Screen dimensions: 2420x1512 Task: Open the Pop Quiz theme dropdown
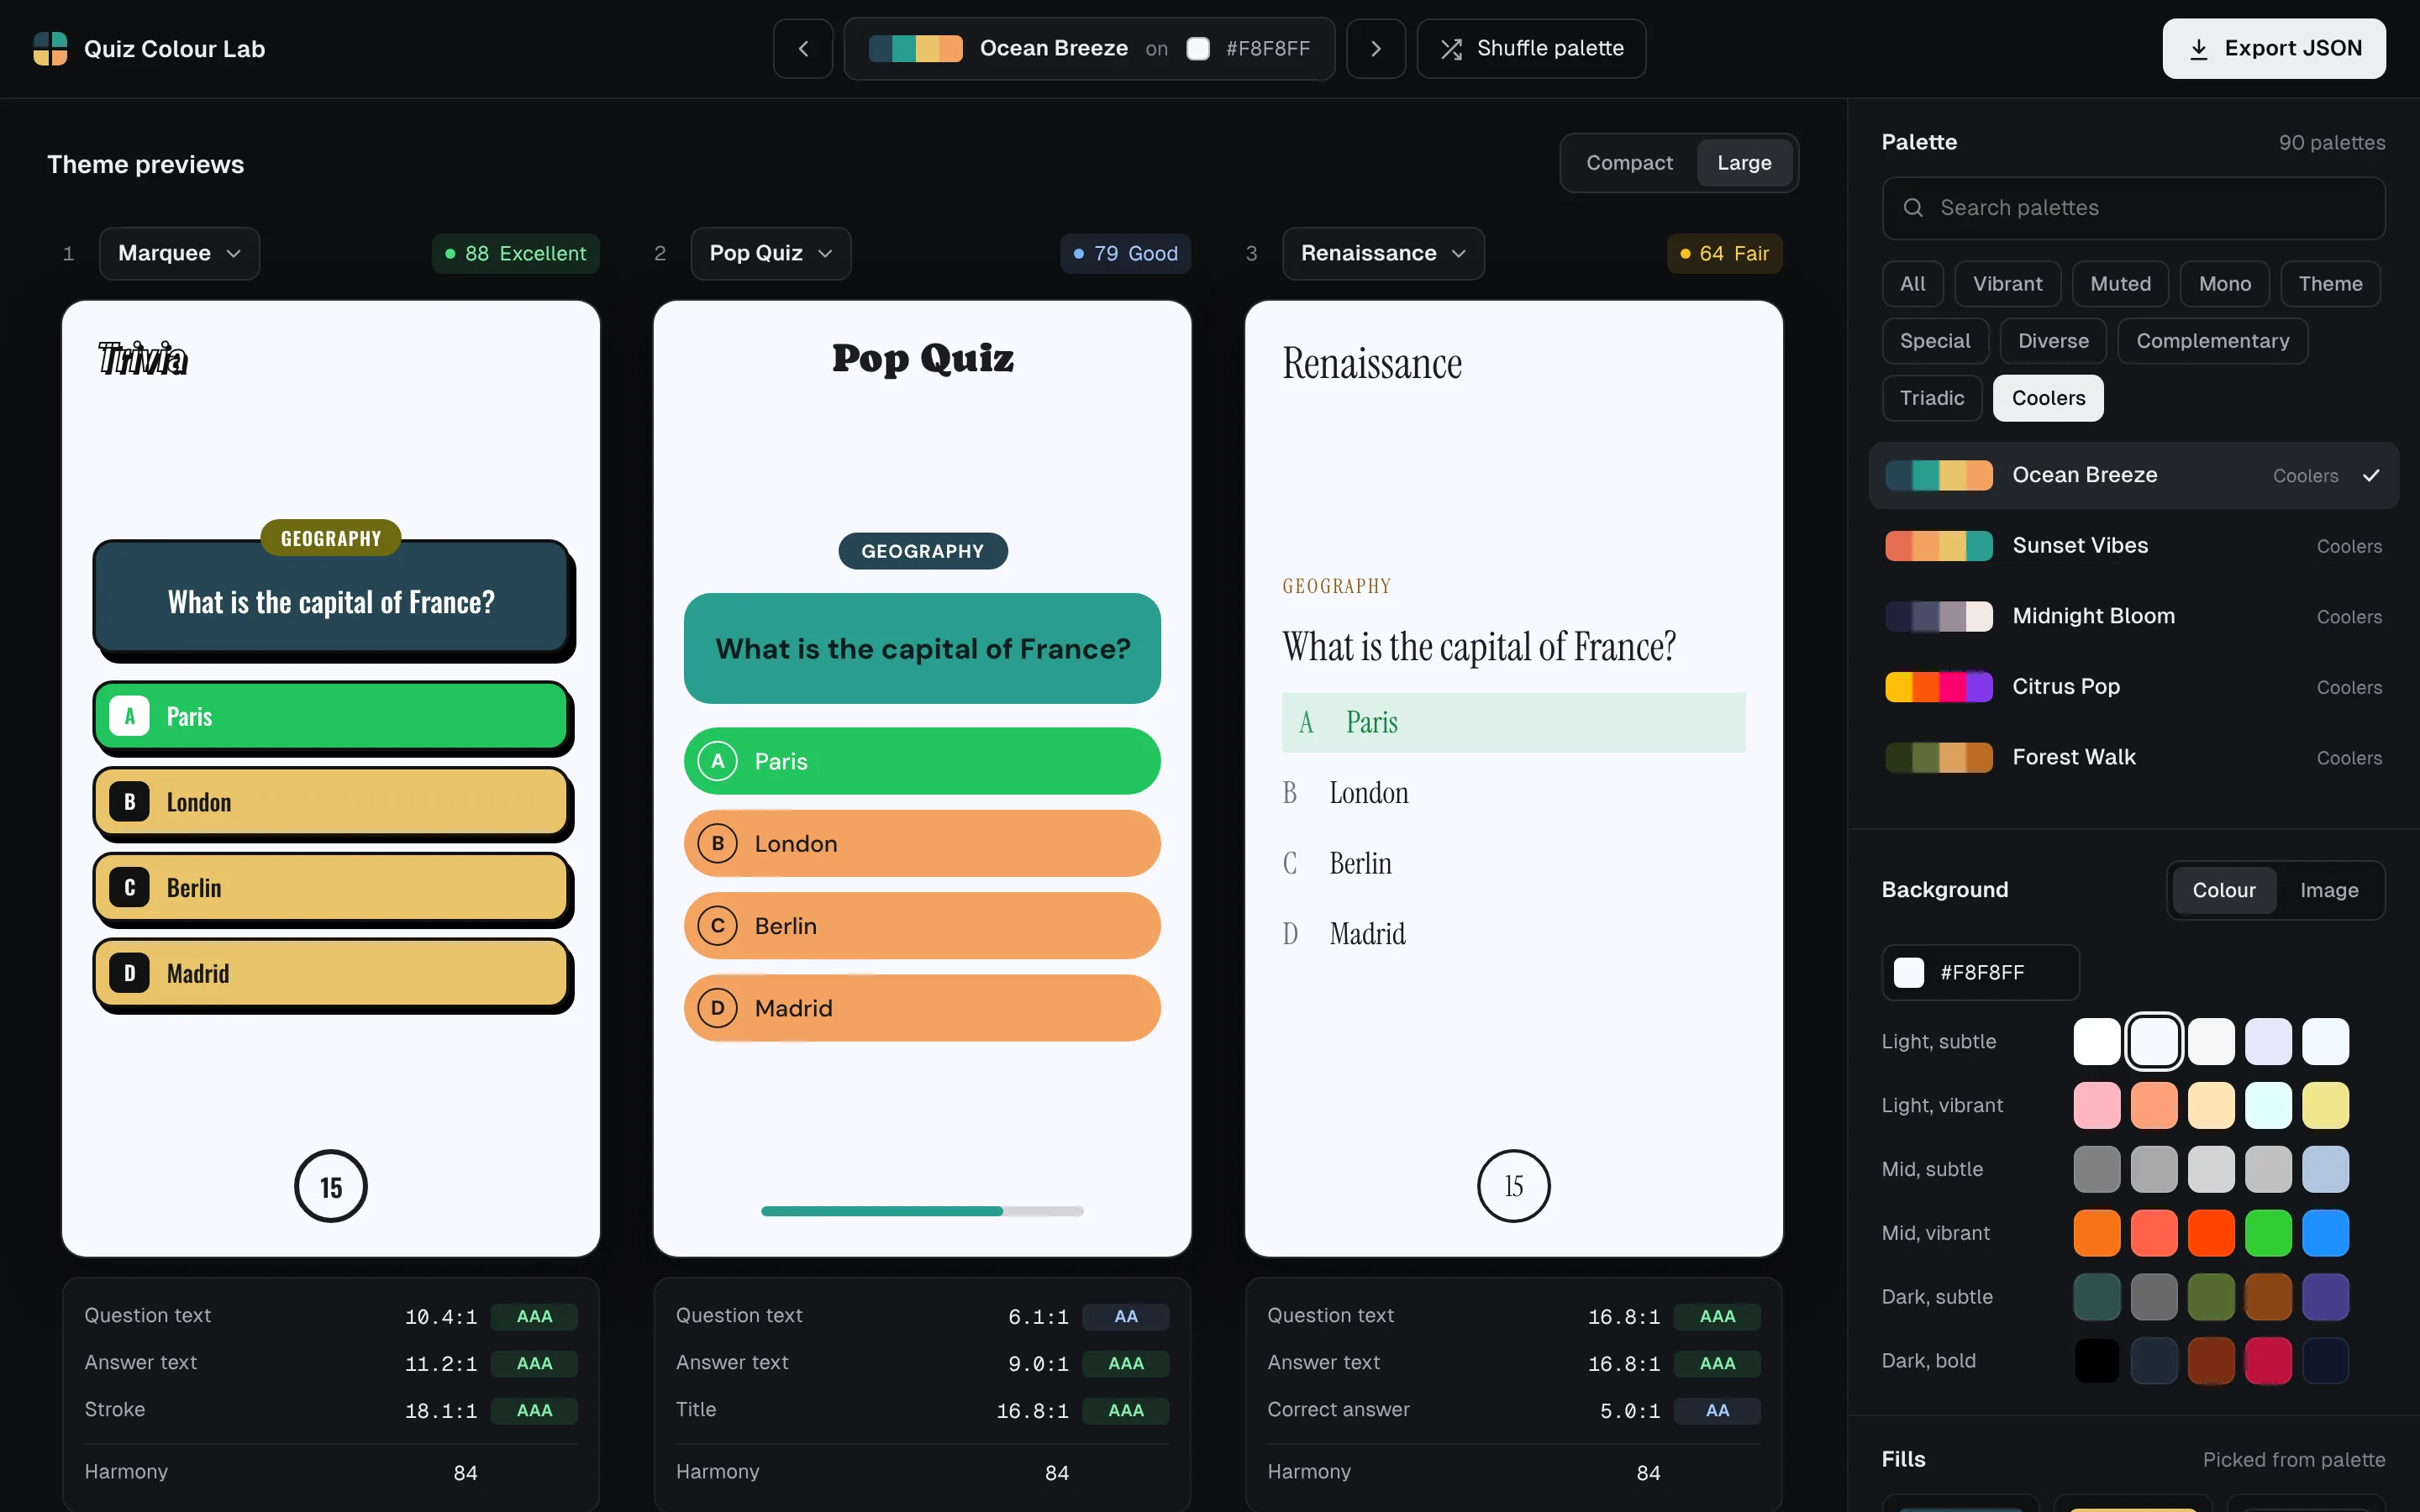click(770, 254)
